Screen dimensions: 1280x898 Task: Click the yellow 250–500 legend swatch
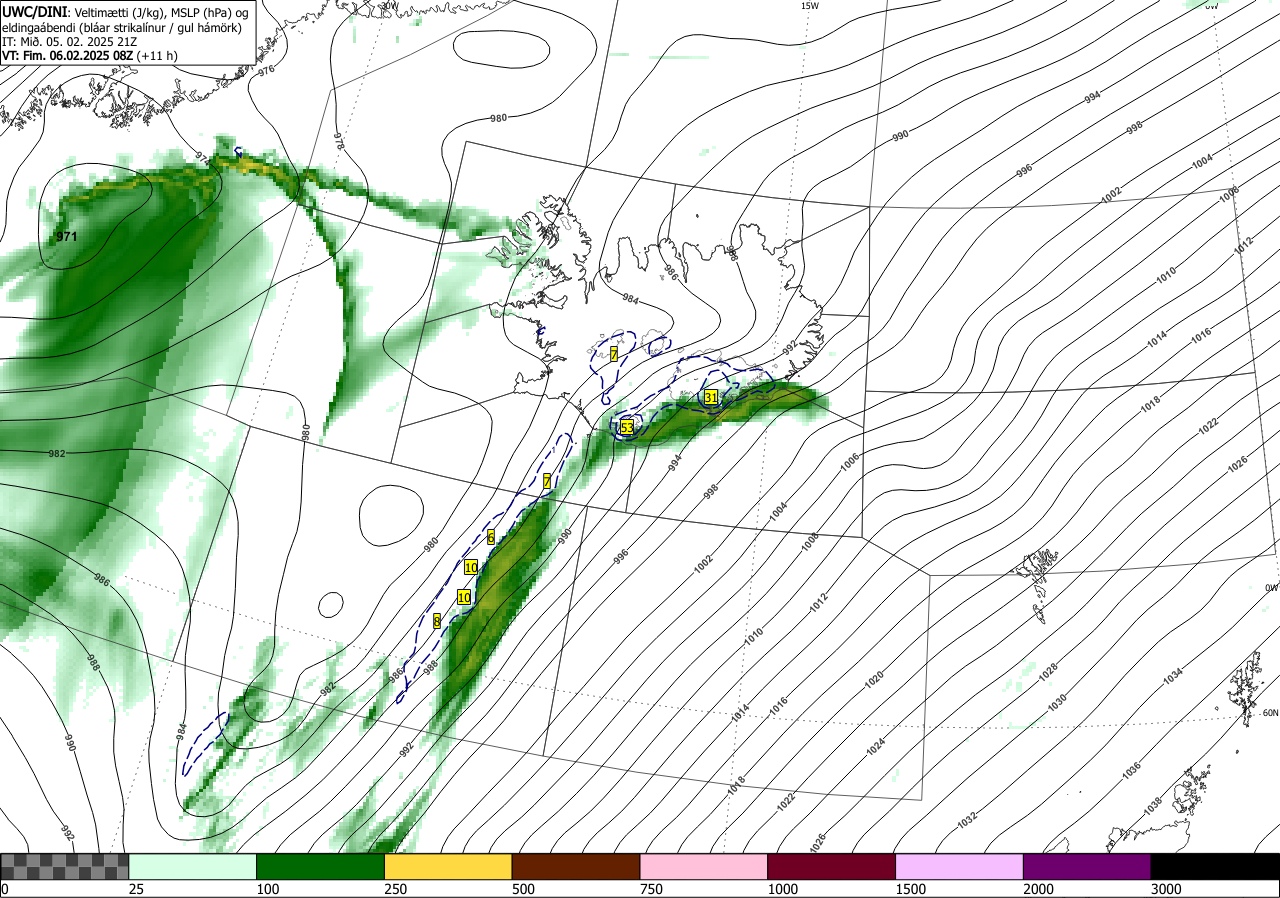point(448,866)
